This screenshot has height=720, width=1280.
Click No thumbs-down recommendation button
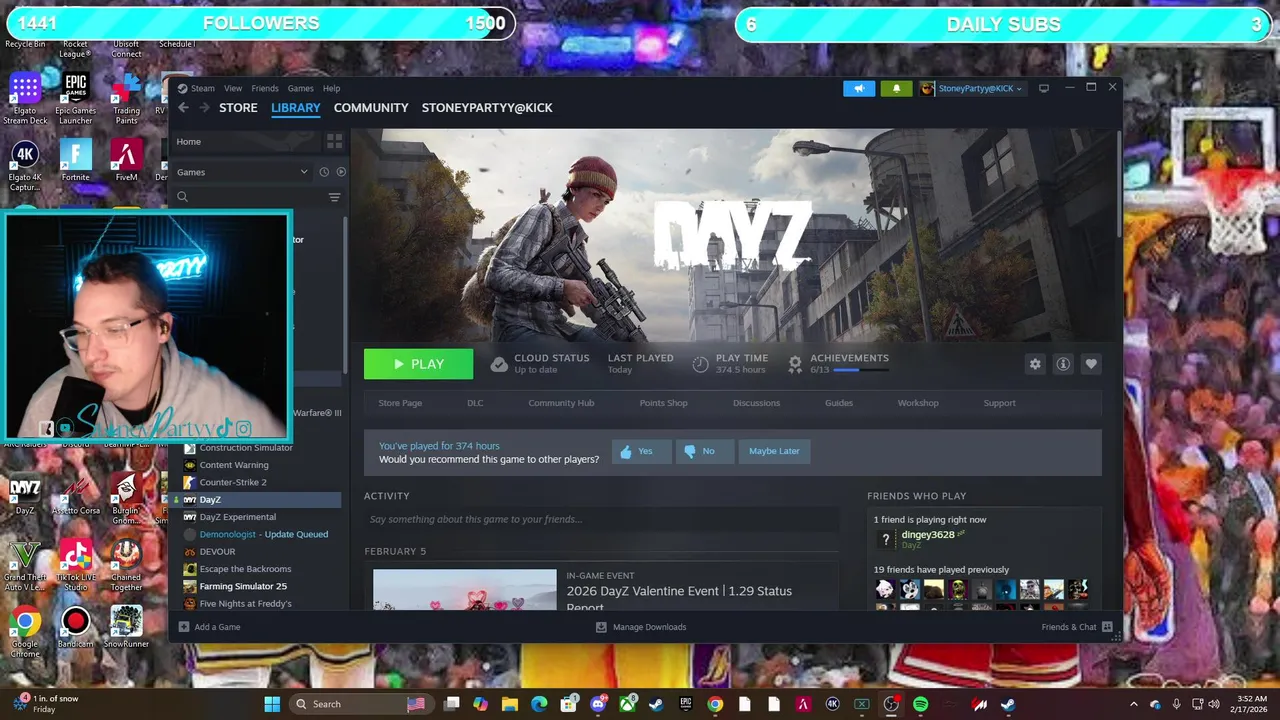point(704,451)
